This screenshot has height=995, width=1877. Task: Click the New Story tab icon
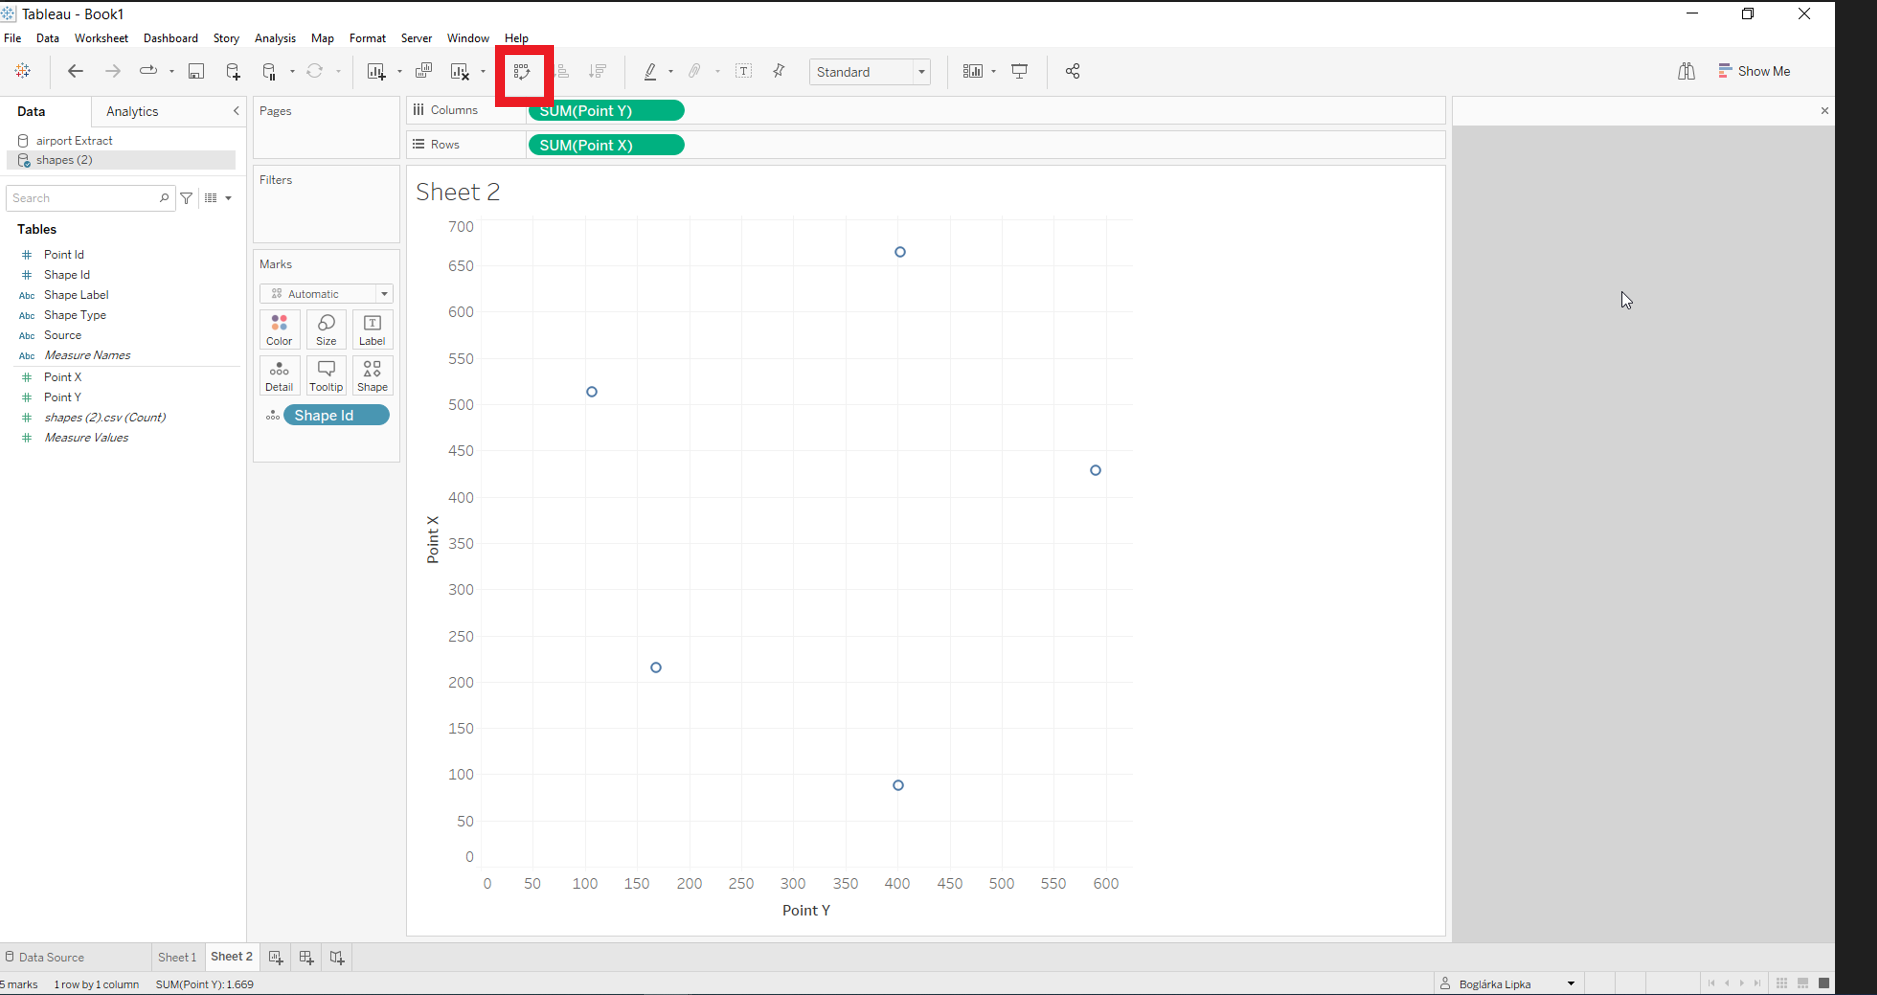tap(337, 957)
